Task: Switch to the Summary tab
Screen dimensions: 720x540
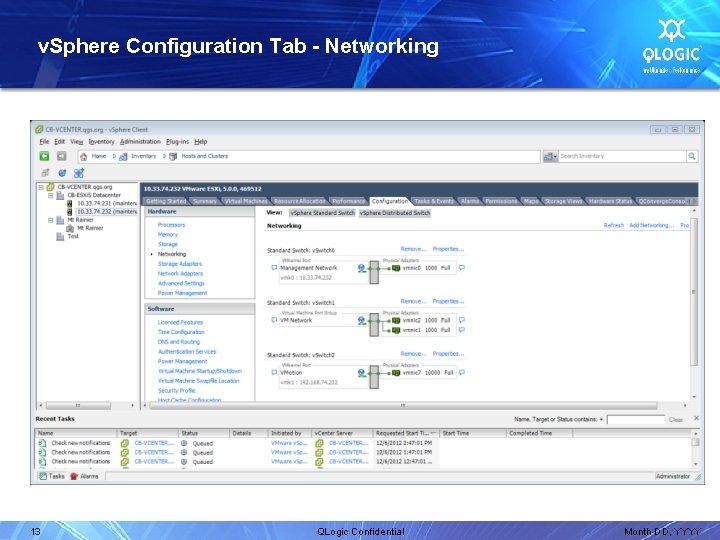Action: [x=205, y=201]
